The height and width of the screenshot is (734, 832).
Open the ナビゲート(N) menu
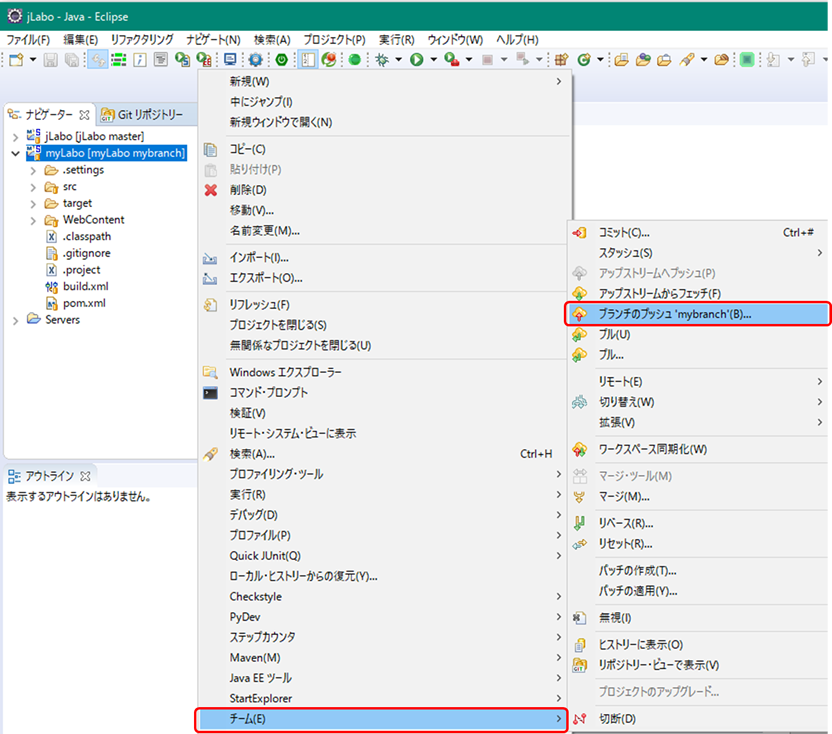213,40
